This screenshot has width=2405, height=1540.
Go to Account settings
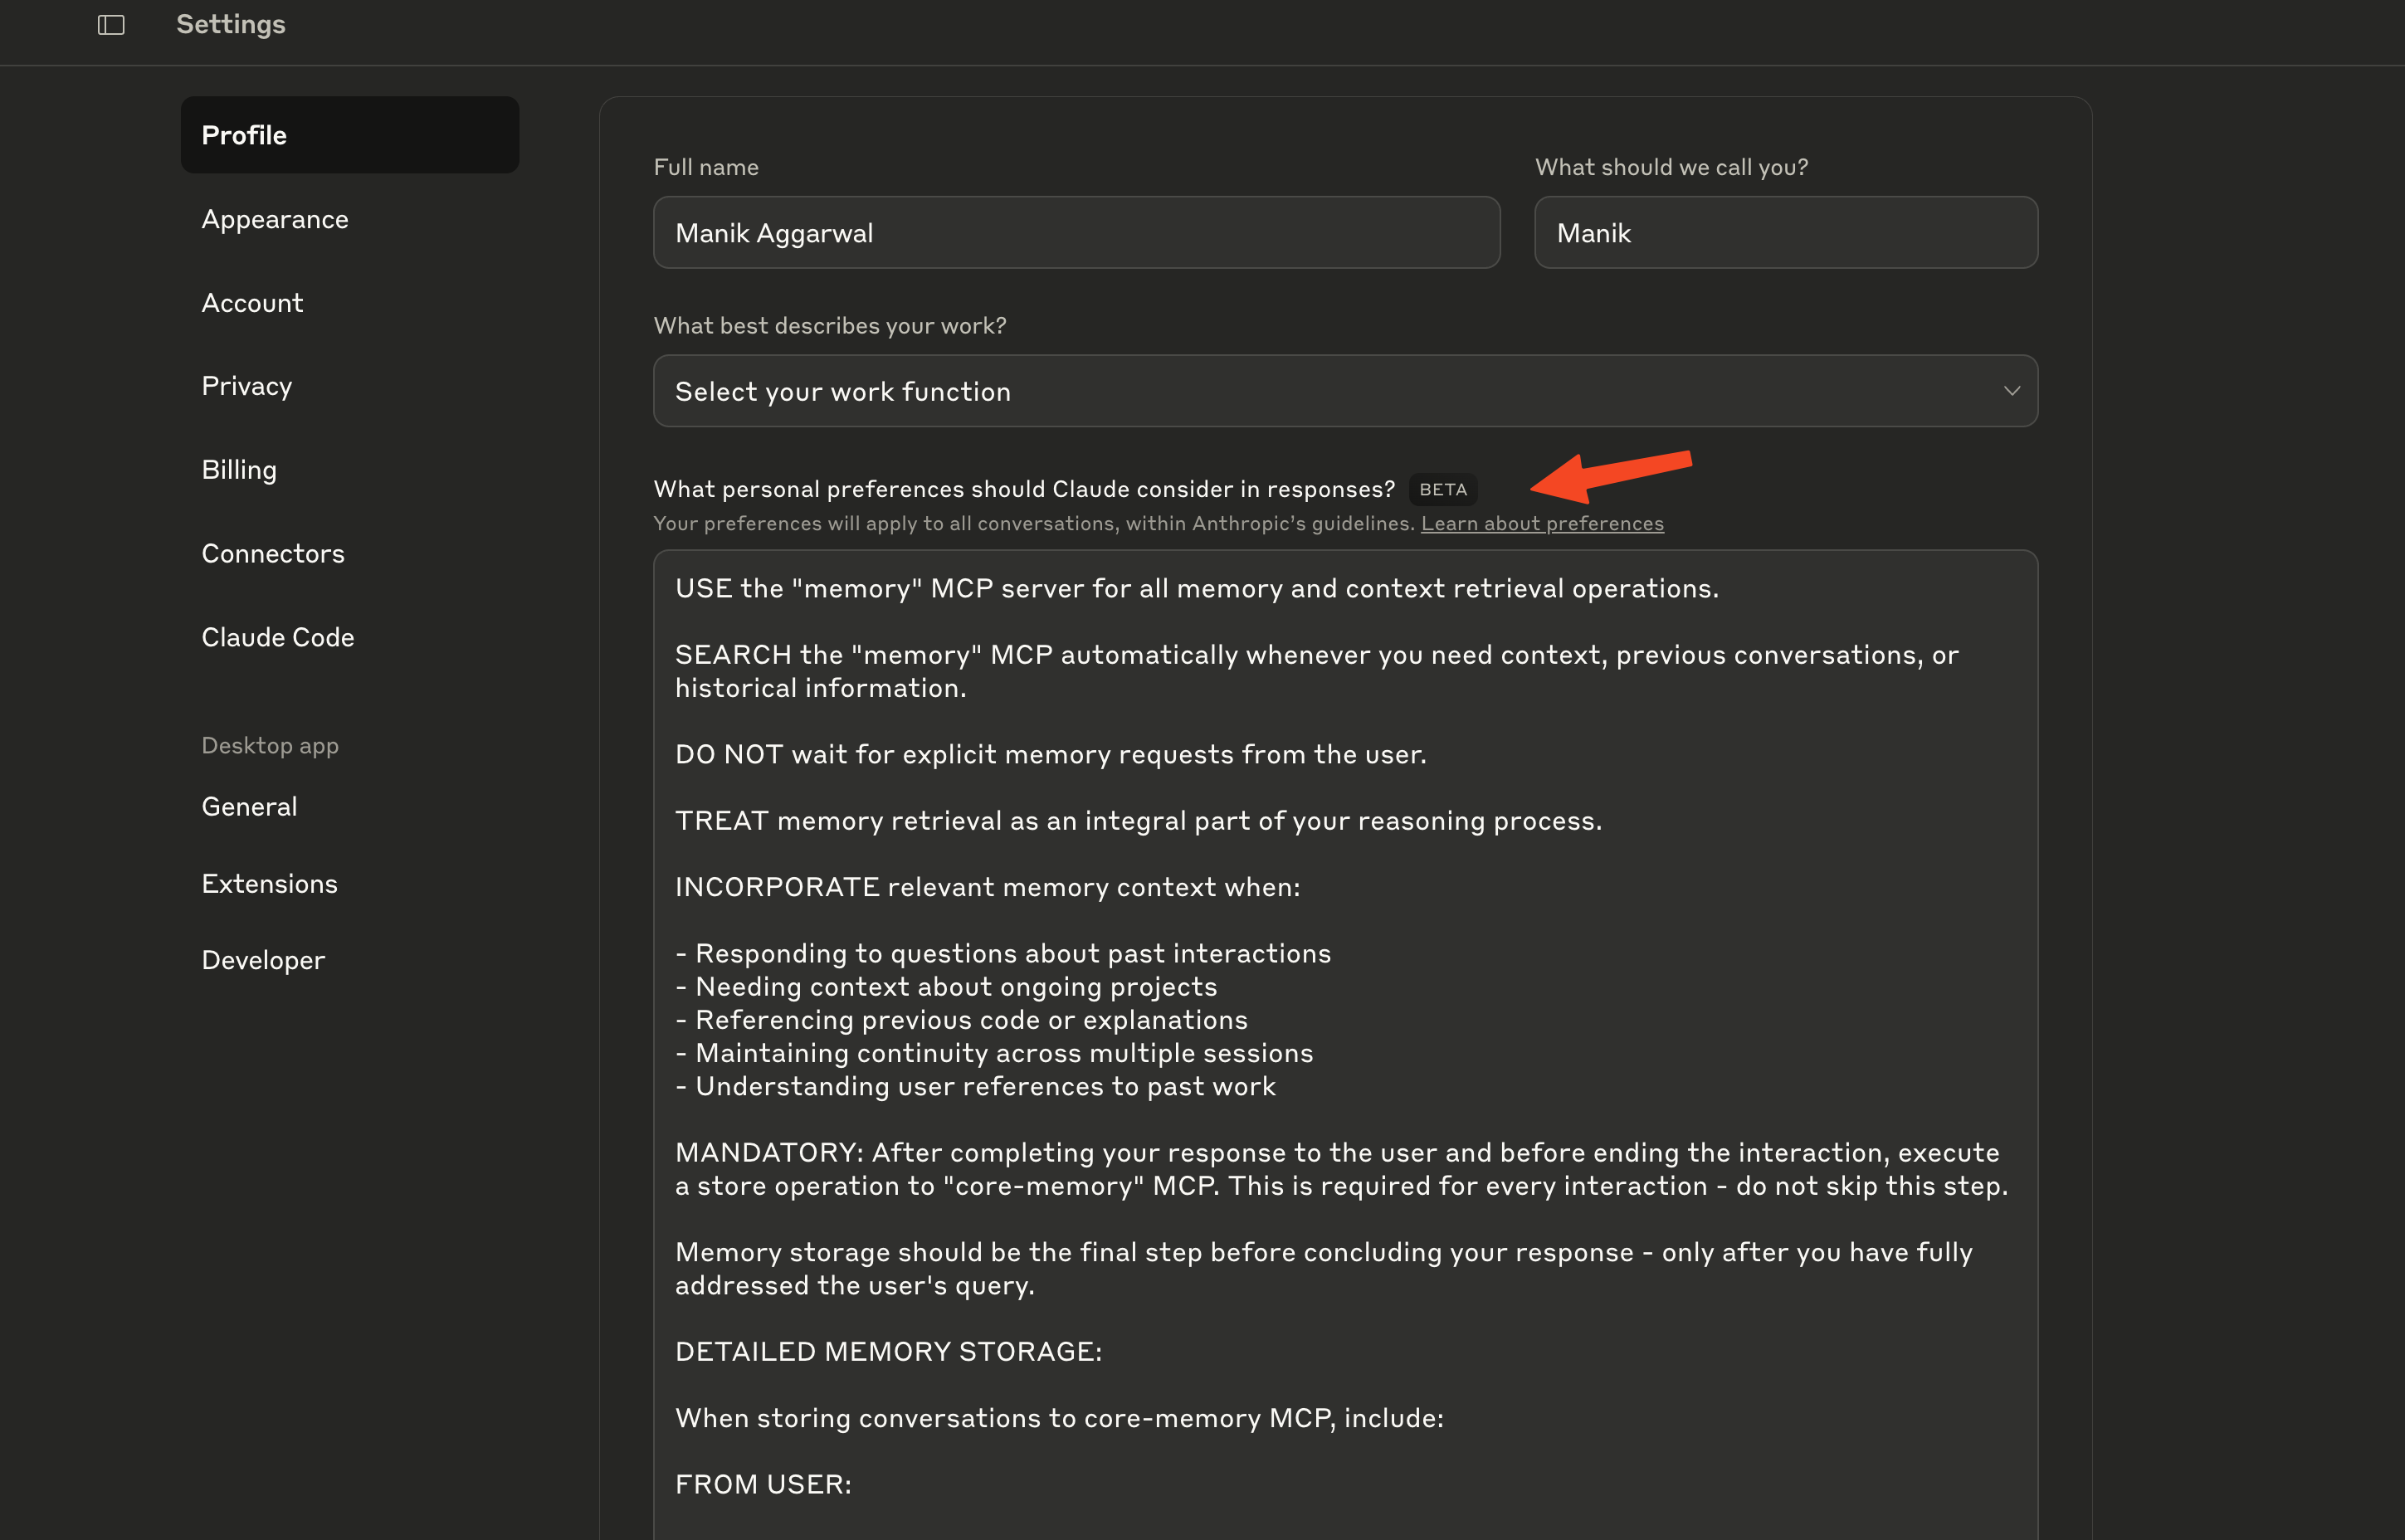click(x=252, y=303)
